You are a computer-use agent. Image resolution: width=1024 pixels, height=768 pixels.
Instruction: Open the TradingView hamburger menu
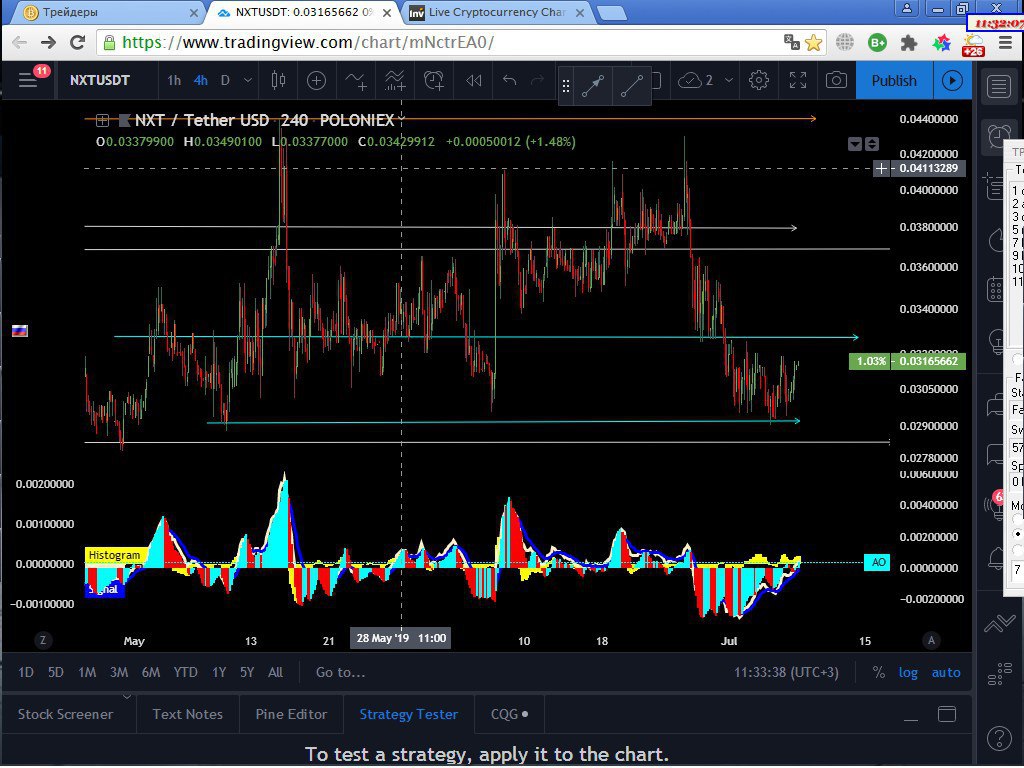pyautogui.click(x=27, y=80)
